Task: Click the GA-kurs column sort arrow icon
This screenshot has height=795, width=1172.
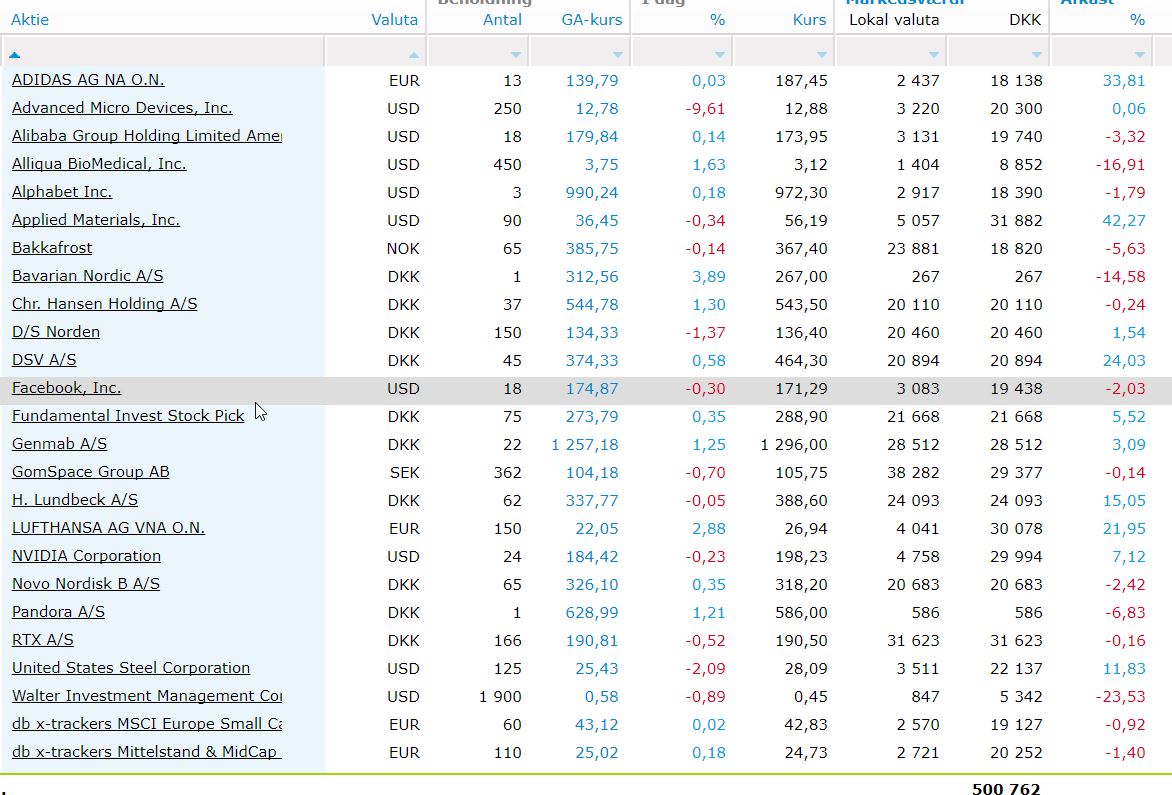Action: (617, 55)
